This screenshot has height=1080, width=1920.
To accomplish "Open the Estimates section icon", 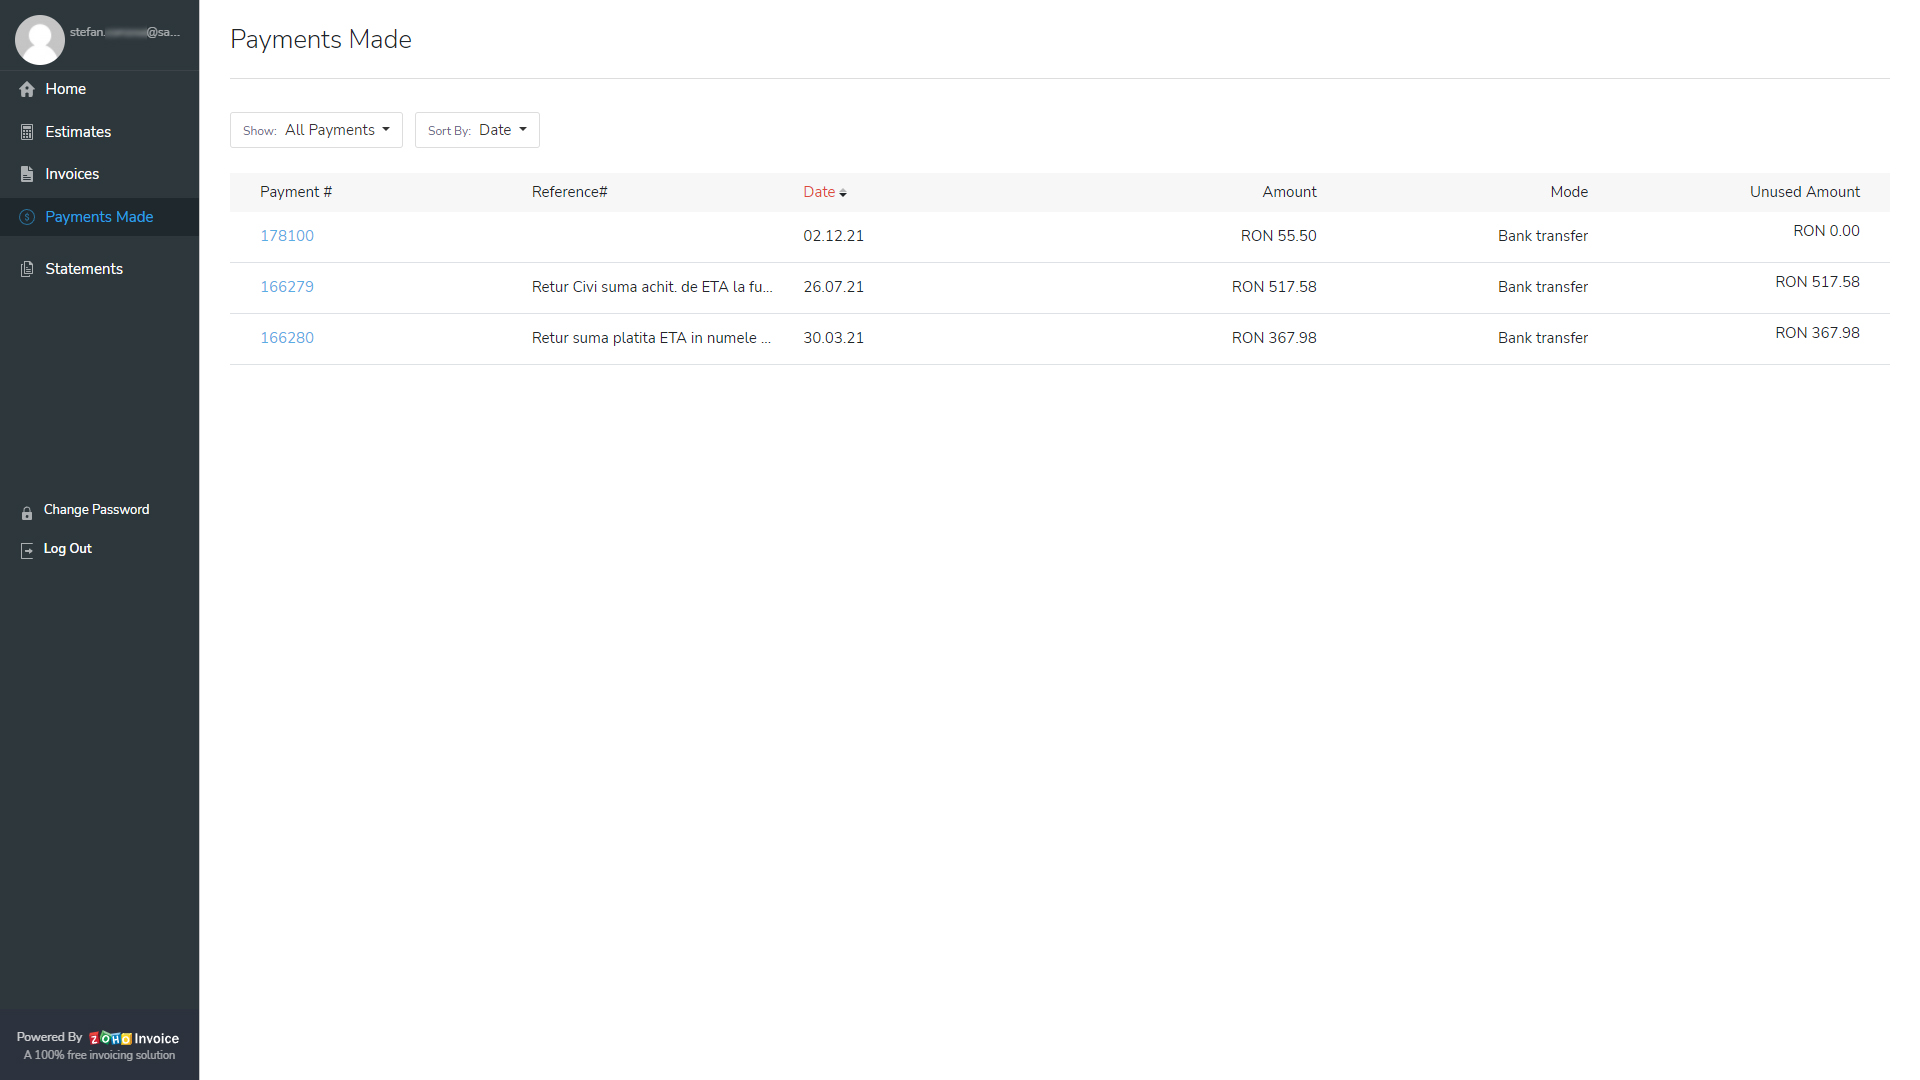I will tap(26, 131).
